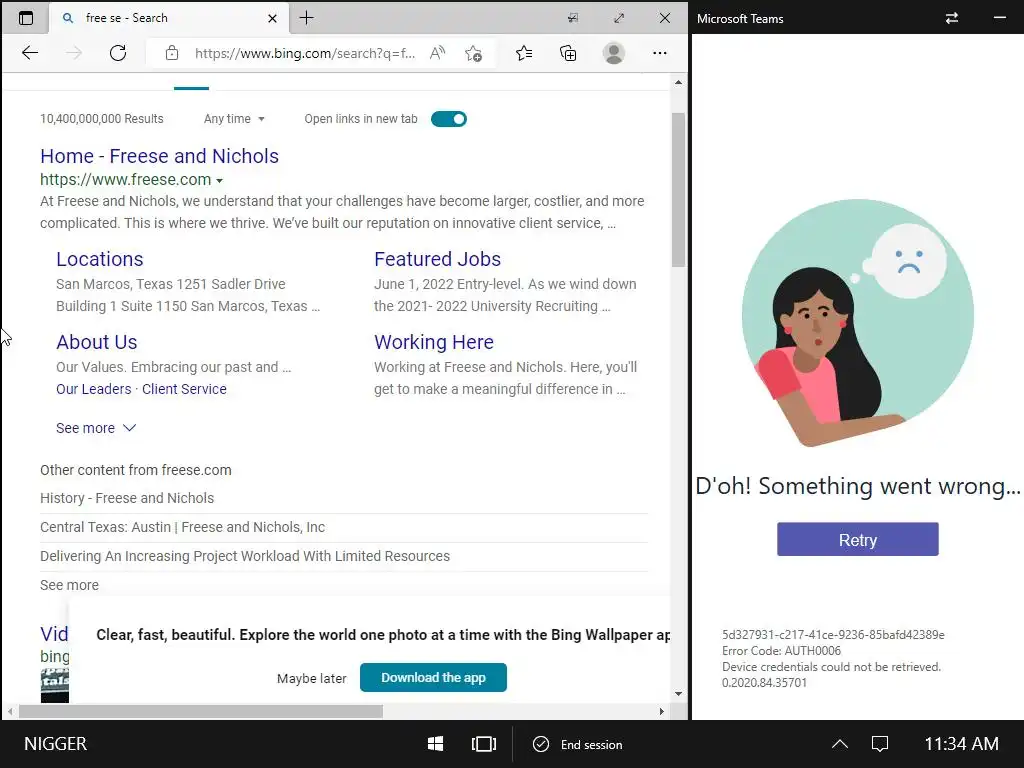This screenshot has height=768, width=1024.
Task: Click the horizontal scrollbar thumb
Action: click(200, 711)
